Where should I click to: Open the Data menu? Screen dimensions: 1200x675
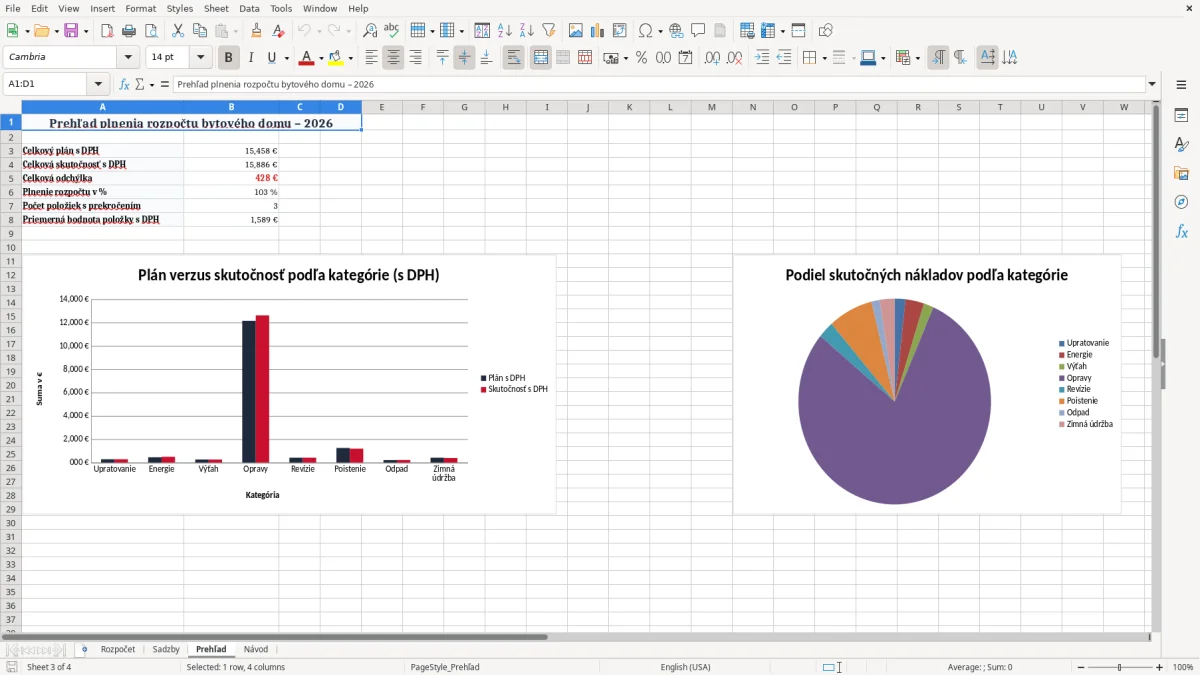tap(249, 8)
